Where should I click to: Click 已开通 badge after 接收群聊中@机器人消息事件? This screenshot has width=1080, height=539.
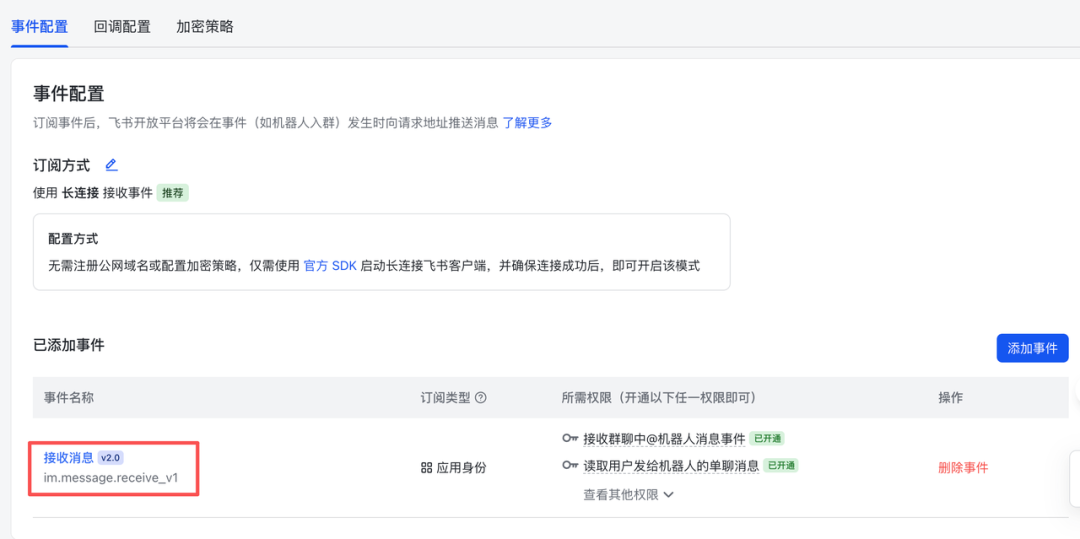pos(767,438)
